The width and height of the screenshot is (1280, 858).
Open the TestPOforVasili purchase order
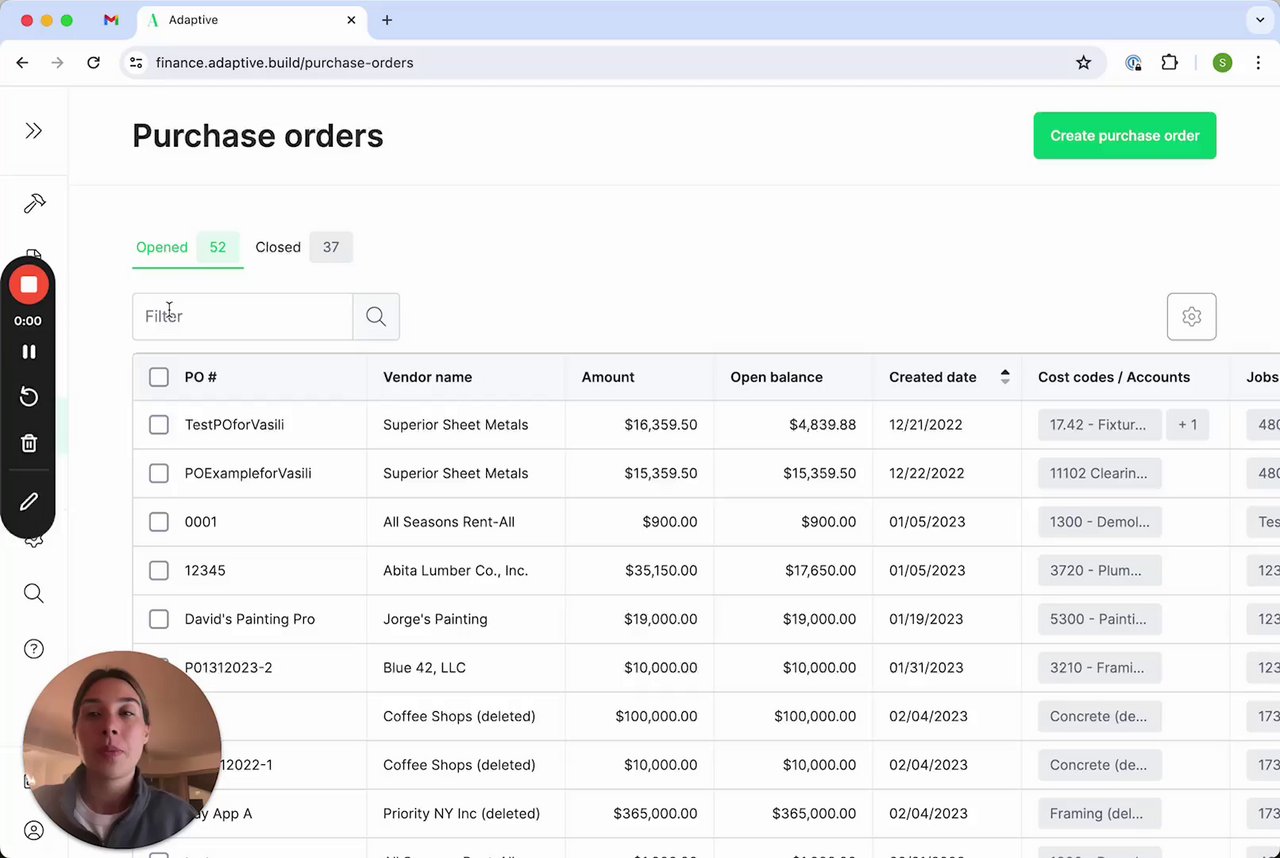click(234, 425)
